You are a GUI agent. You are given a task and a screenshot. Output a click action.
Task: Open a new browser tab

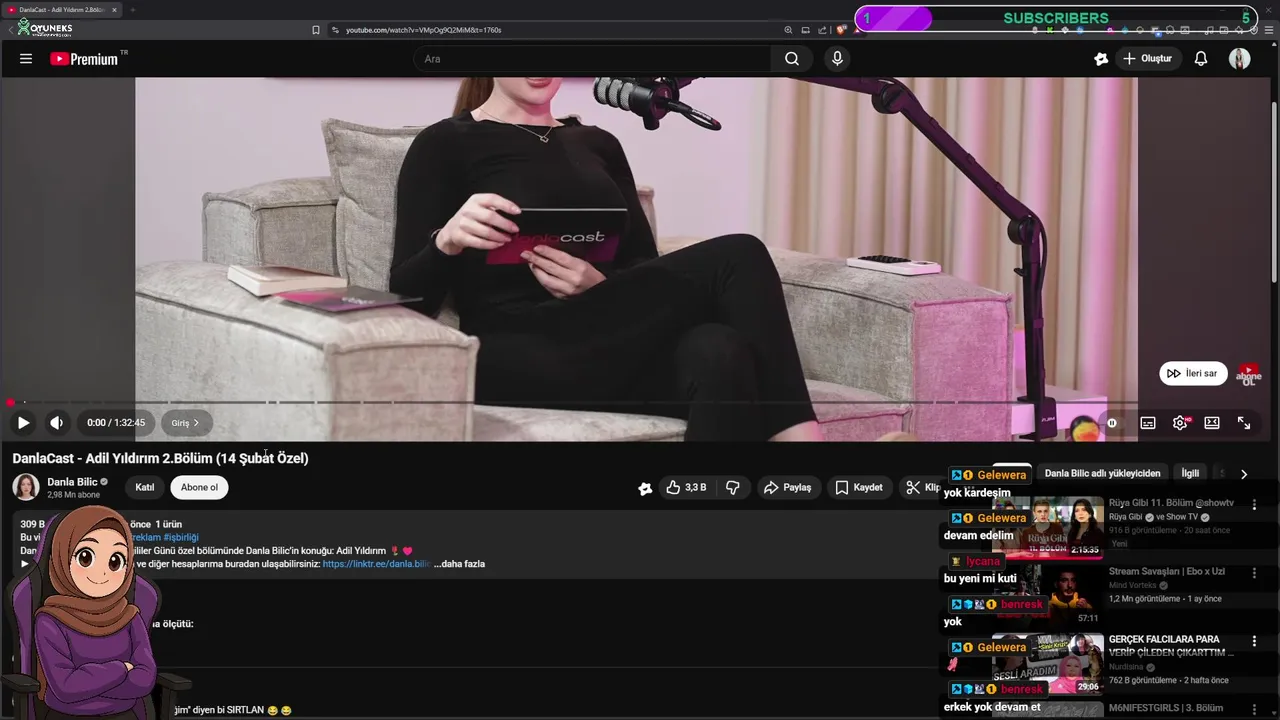click(x=132, y=10)
